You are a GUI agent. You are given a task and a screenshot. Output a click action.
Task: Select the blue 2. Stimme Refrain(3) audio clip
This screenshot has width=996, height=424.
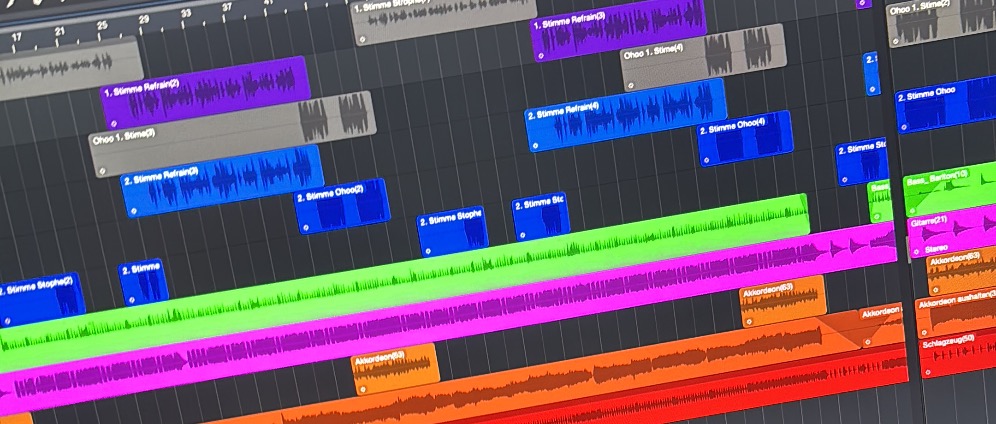(x=223, y=181)
